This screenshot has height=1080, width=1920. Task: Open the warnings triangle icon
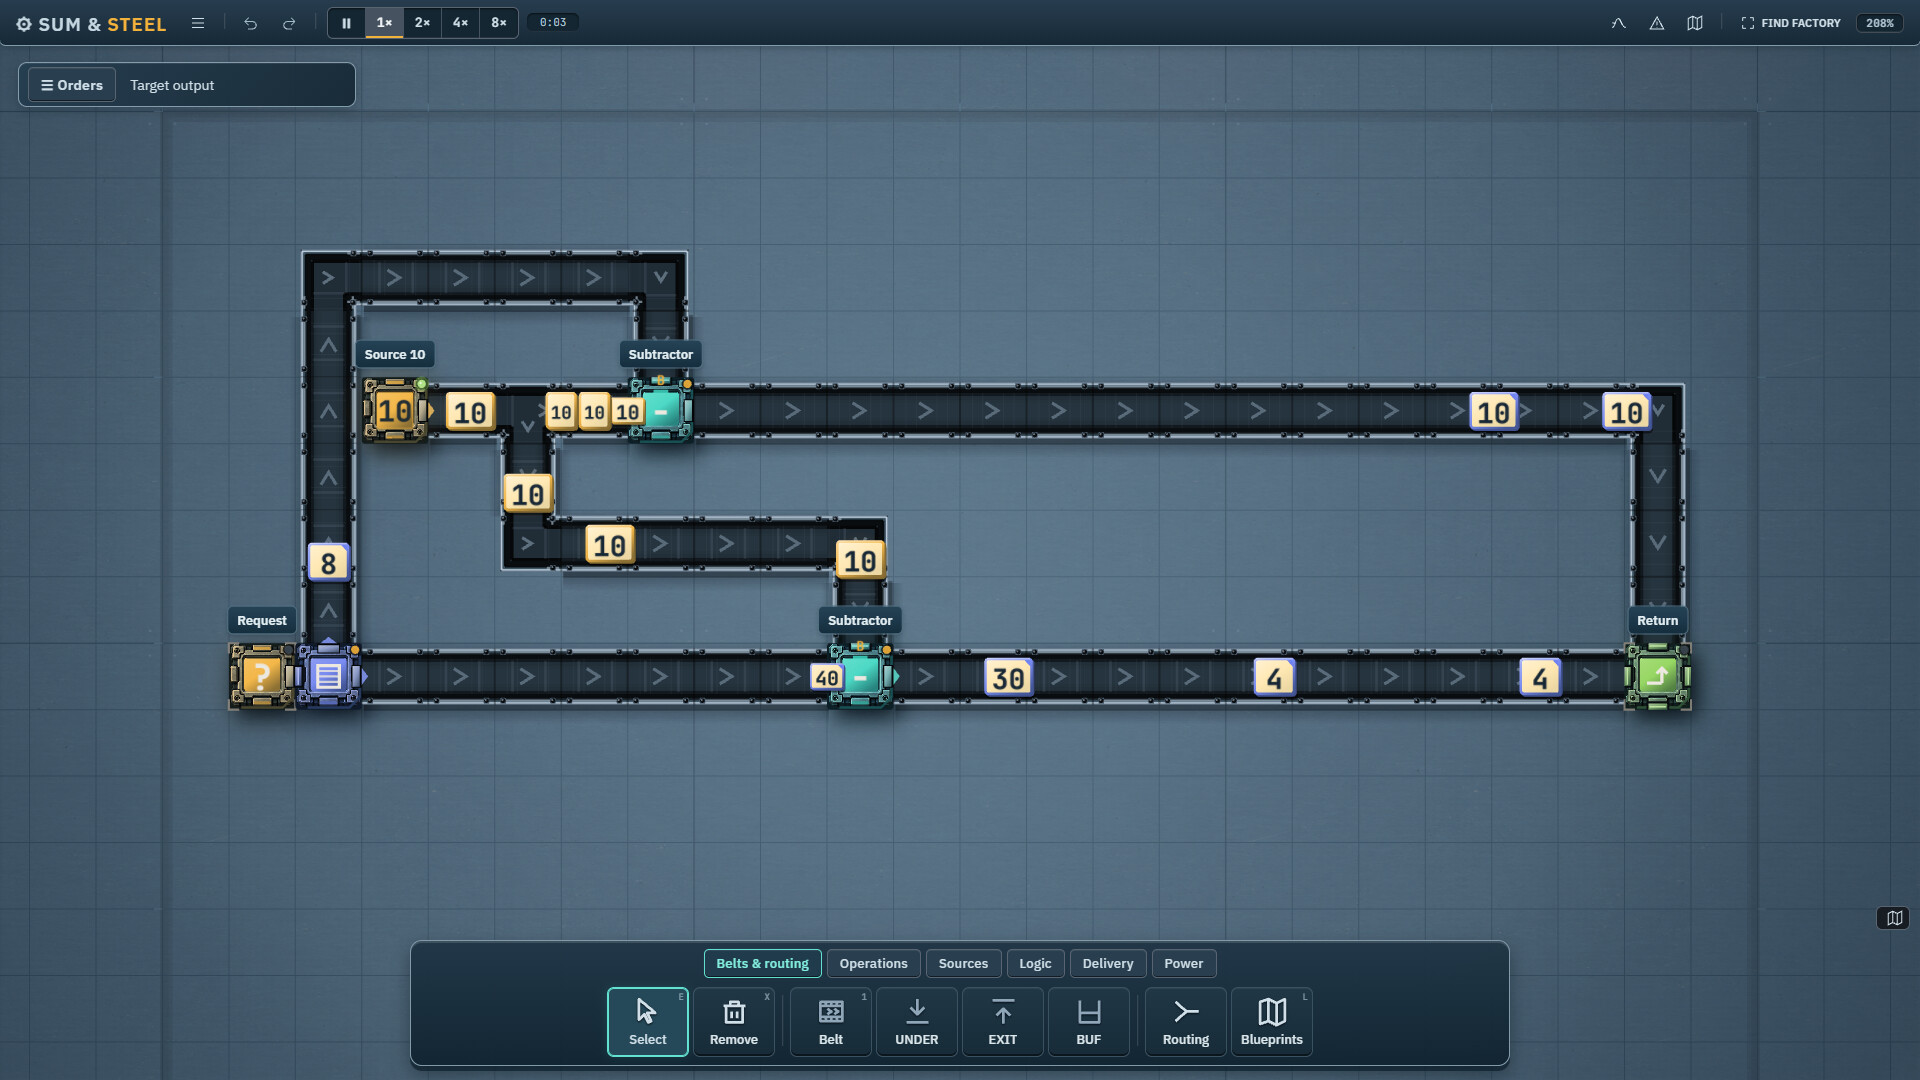1657,23
